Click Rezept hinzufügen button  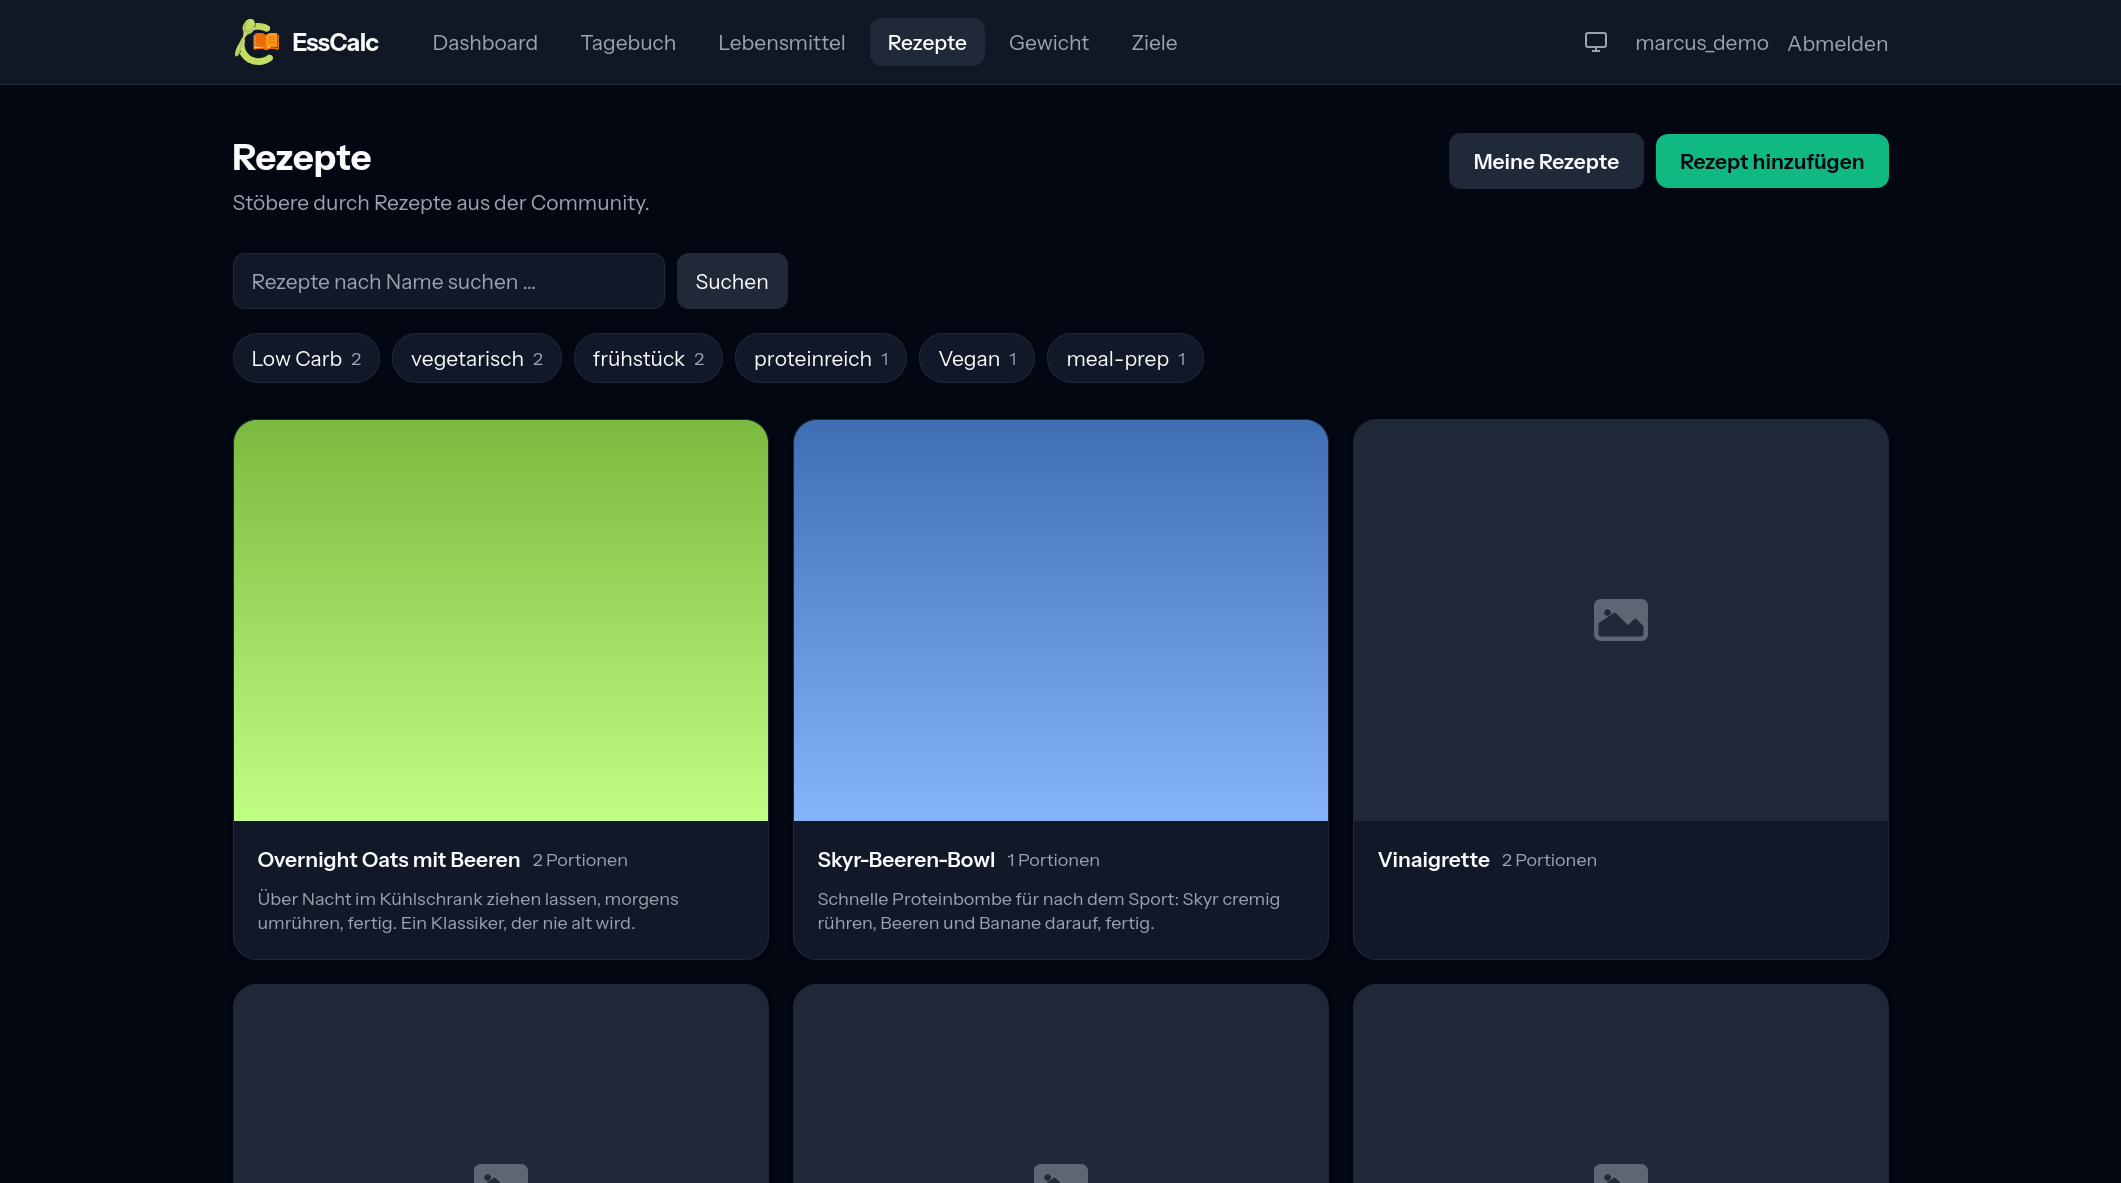point(1772,161)
